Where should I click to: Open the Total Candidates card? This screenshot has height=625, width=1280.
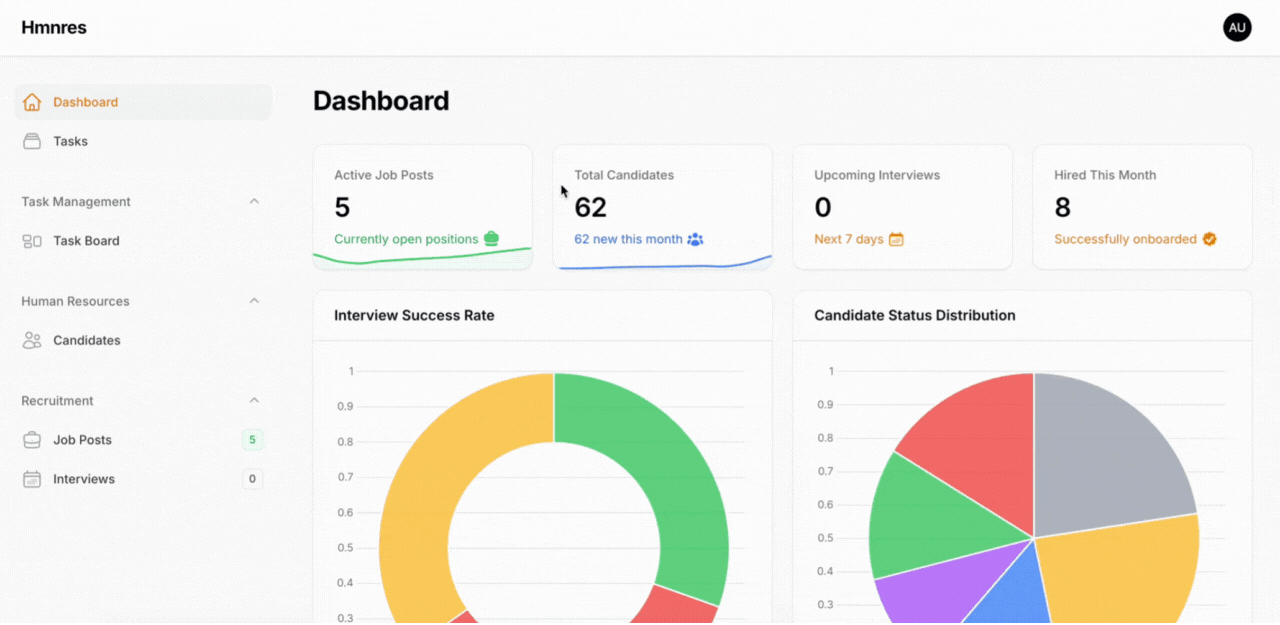(x=662, y=207)
